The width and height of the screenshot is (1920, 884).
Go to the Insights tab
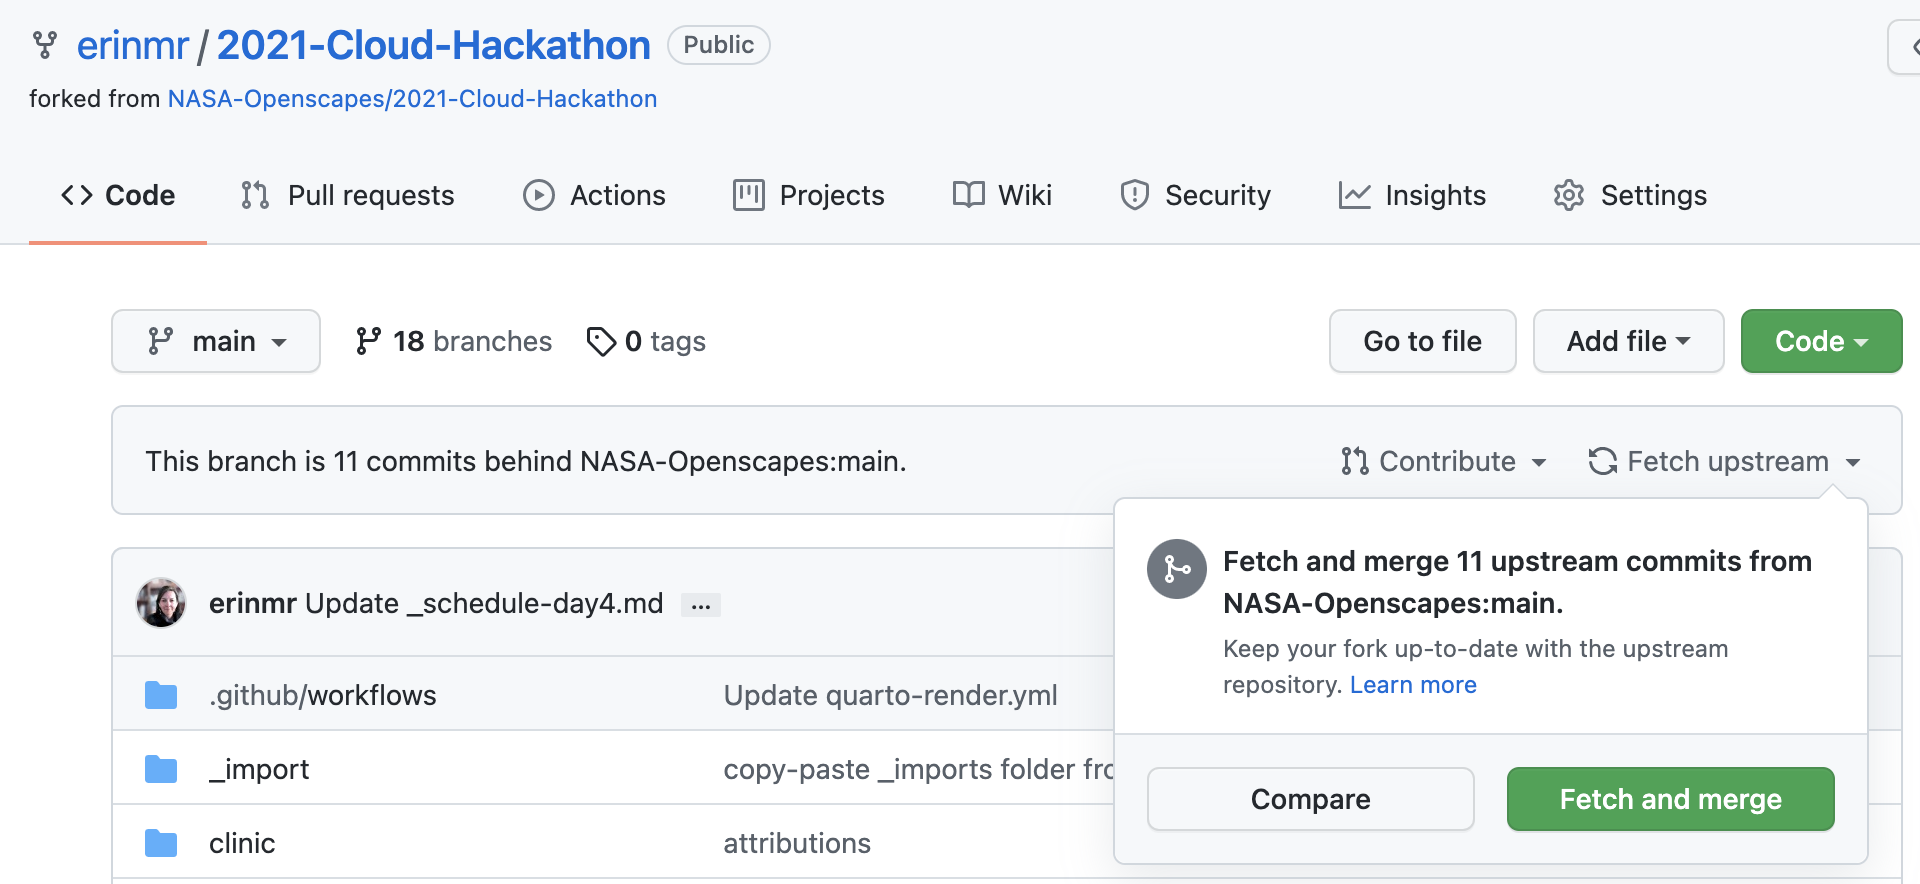click(x=1412, y=195)
